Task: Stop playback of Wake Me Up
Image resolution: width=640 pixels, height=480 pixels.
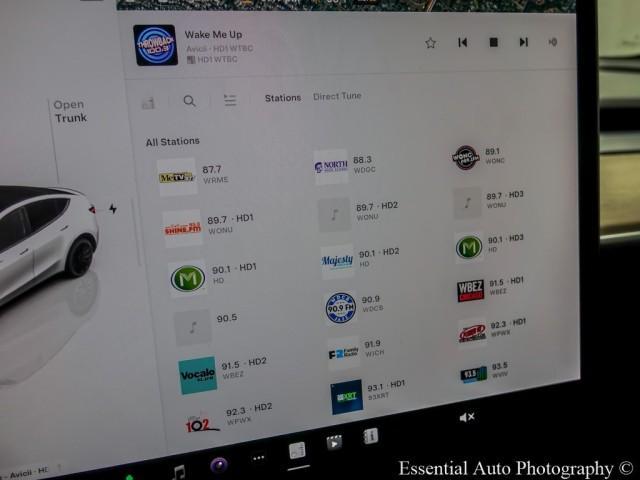Action: [x=493, y=42]
